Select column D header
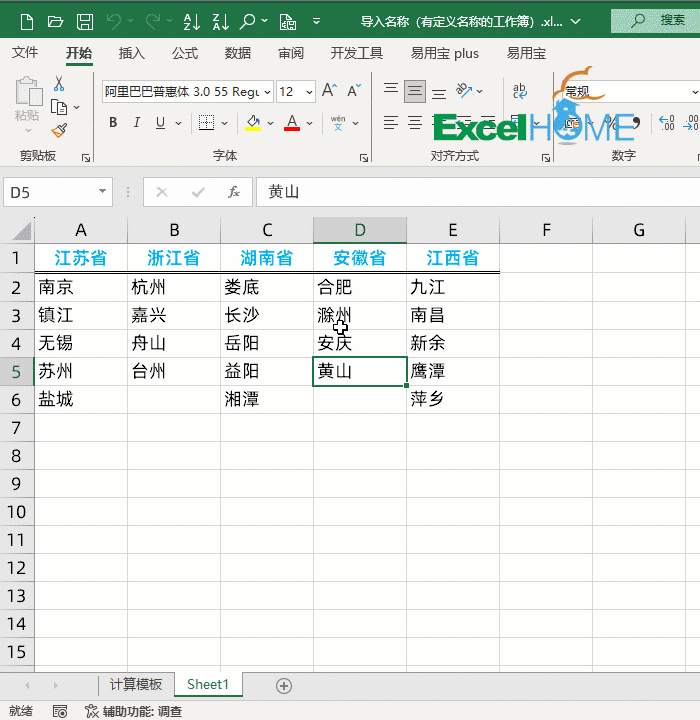The height and width of the screenshot is (720, 700). click(x=360, y=230)
